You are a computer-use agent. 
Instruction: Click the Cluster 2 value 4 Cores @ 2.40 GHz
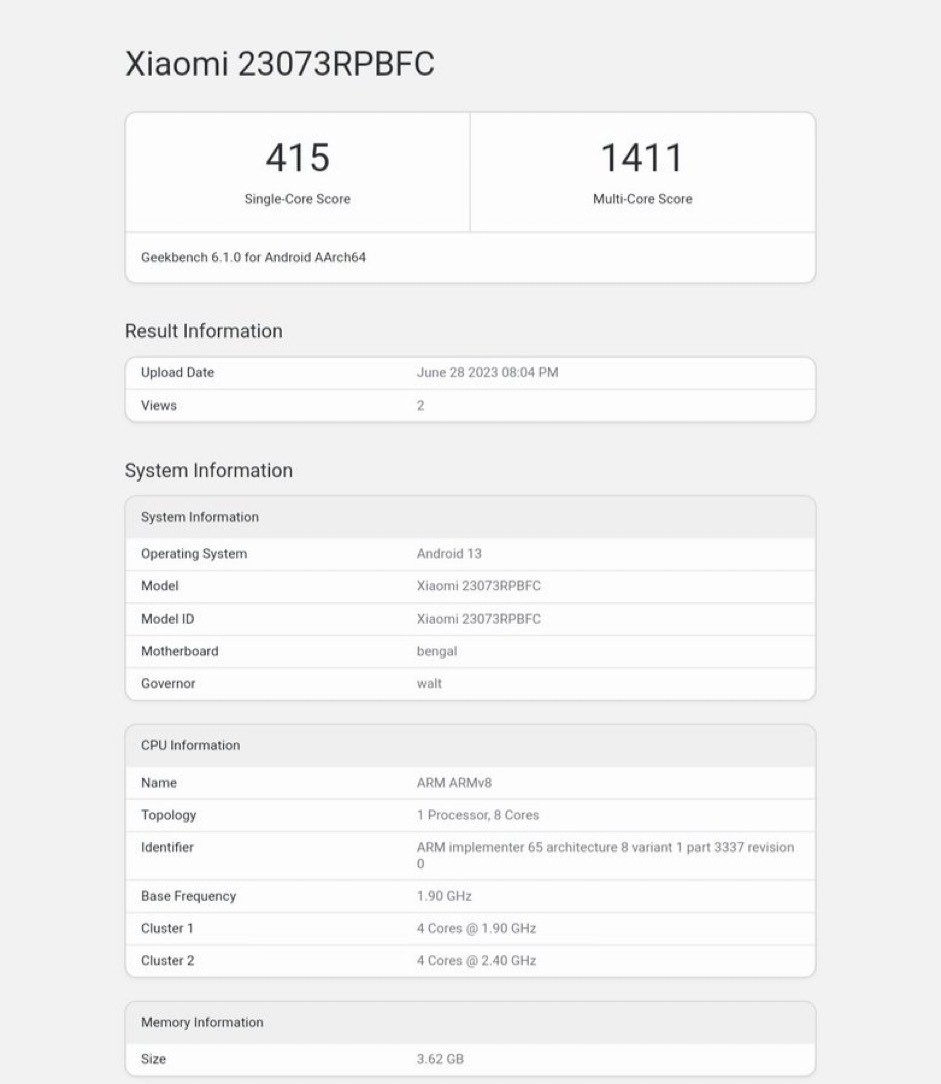(476, 961)
